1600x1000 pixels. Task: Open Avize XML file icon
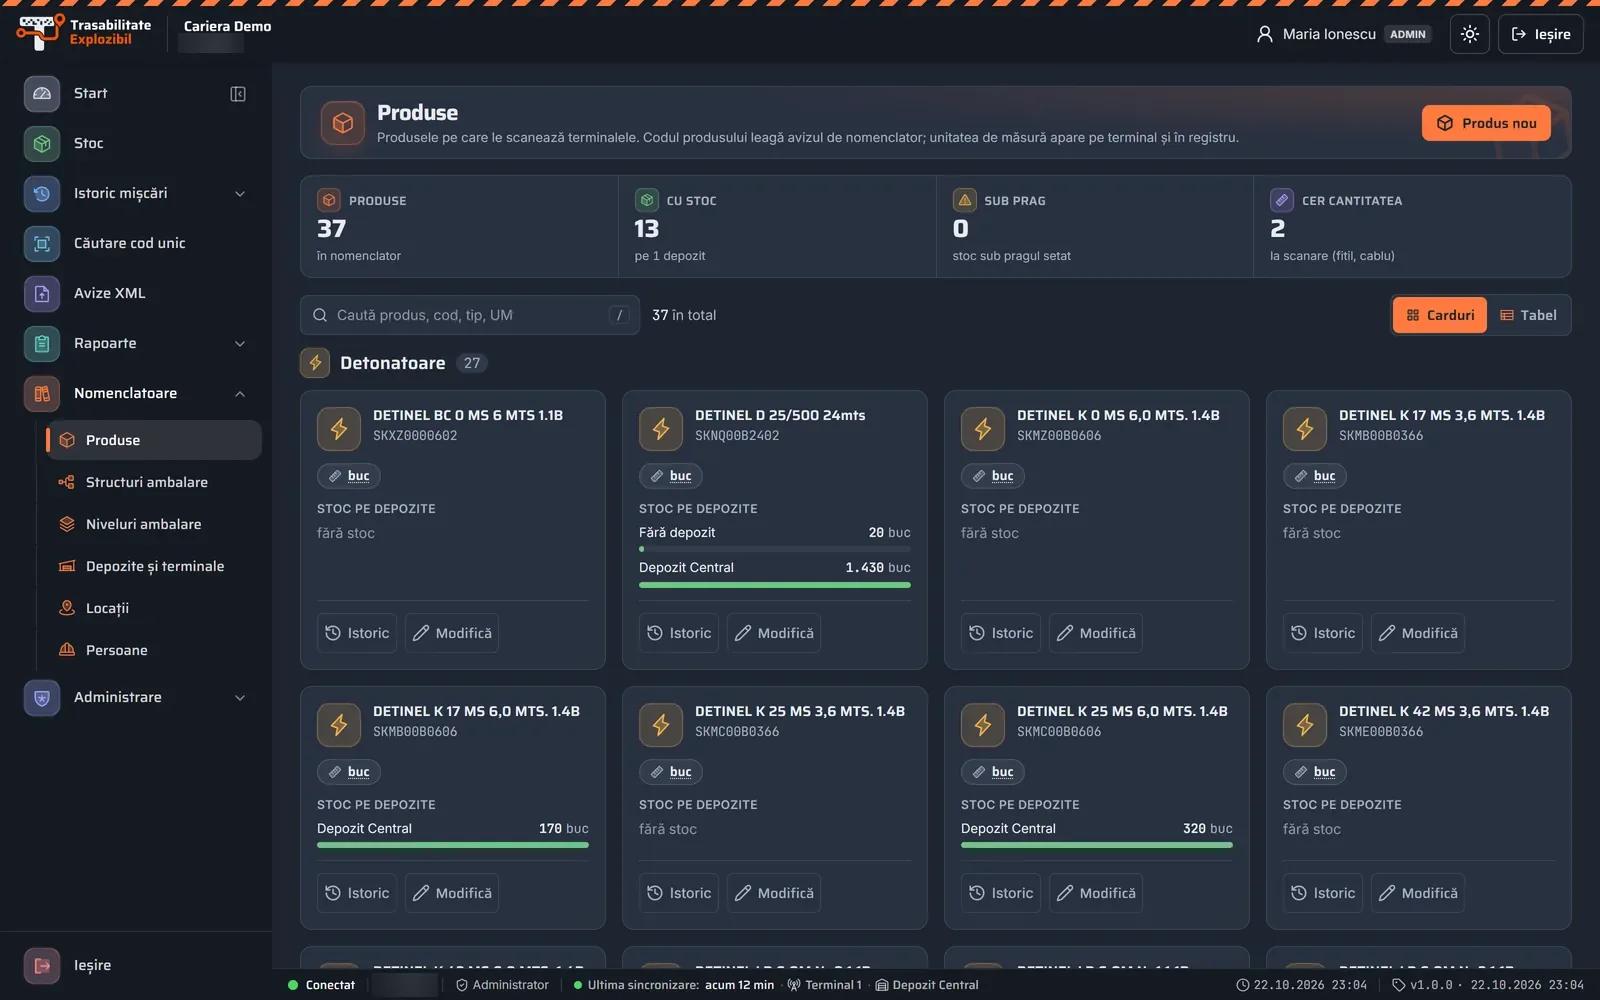click(x=42, y=293)
